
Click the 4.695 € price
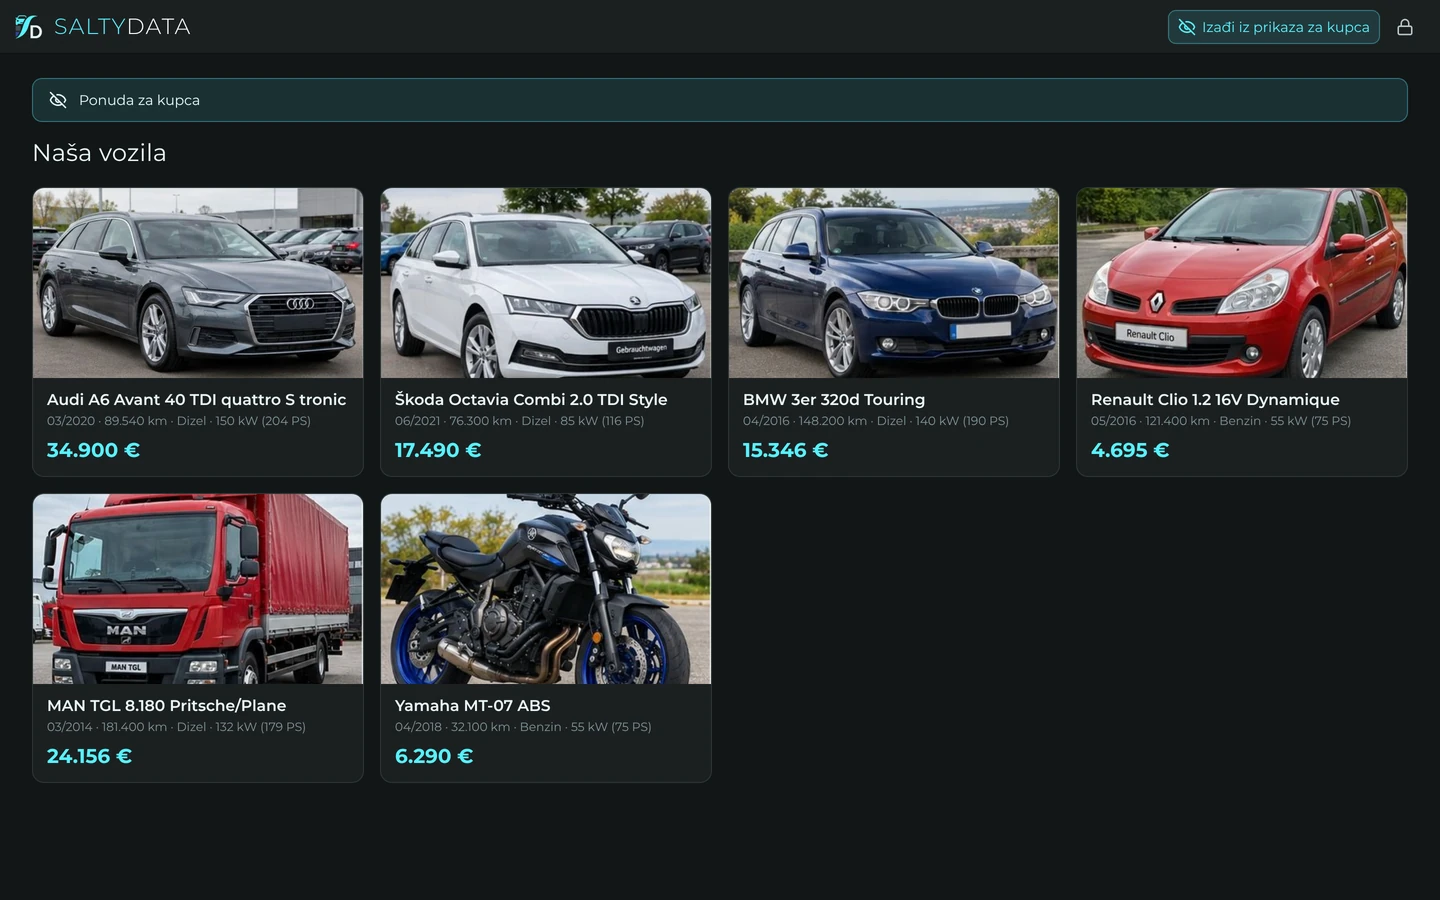1130,450
